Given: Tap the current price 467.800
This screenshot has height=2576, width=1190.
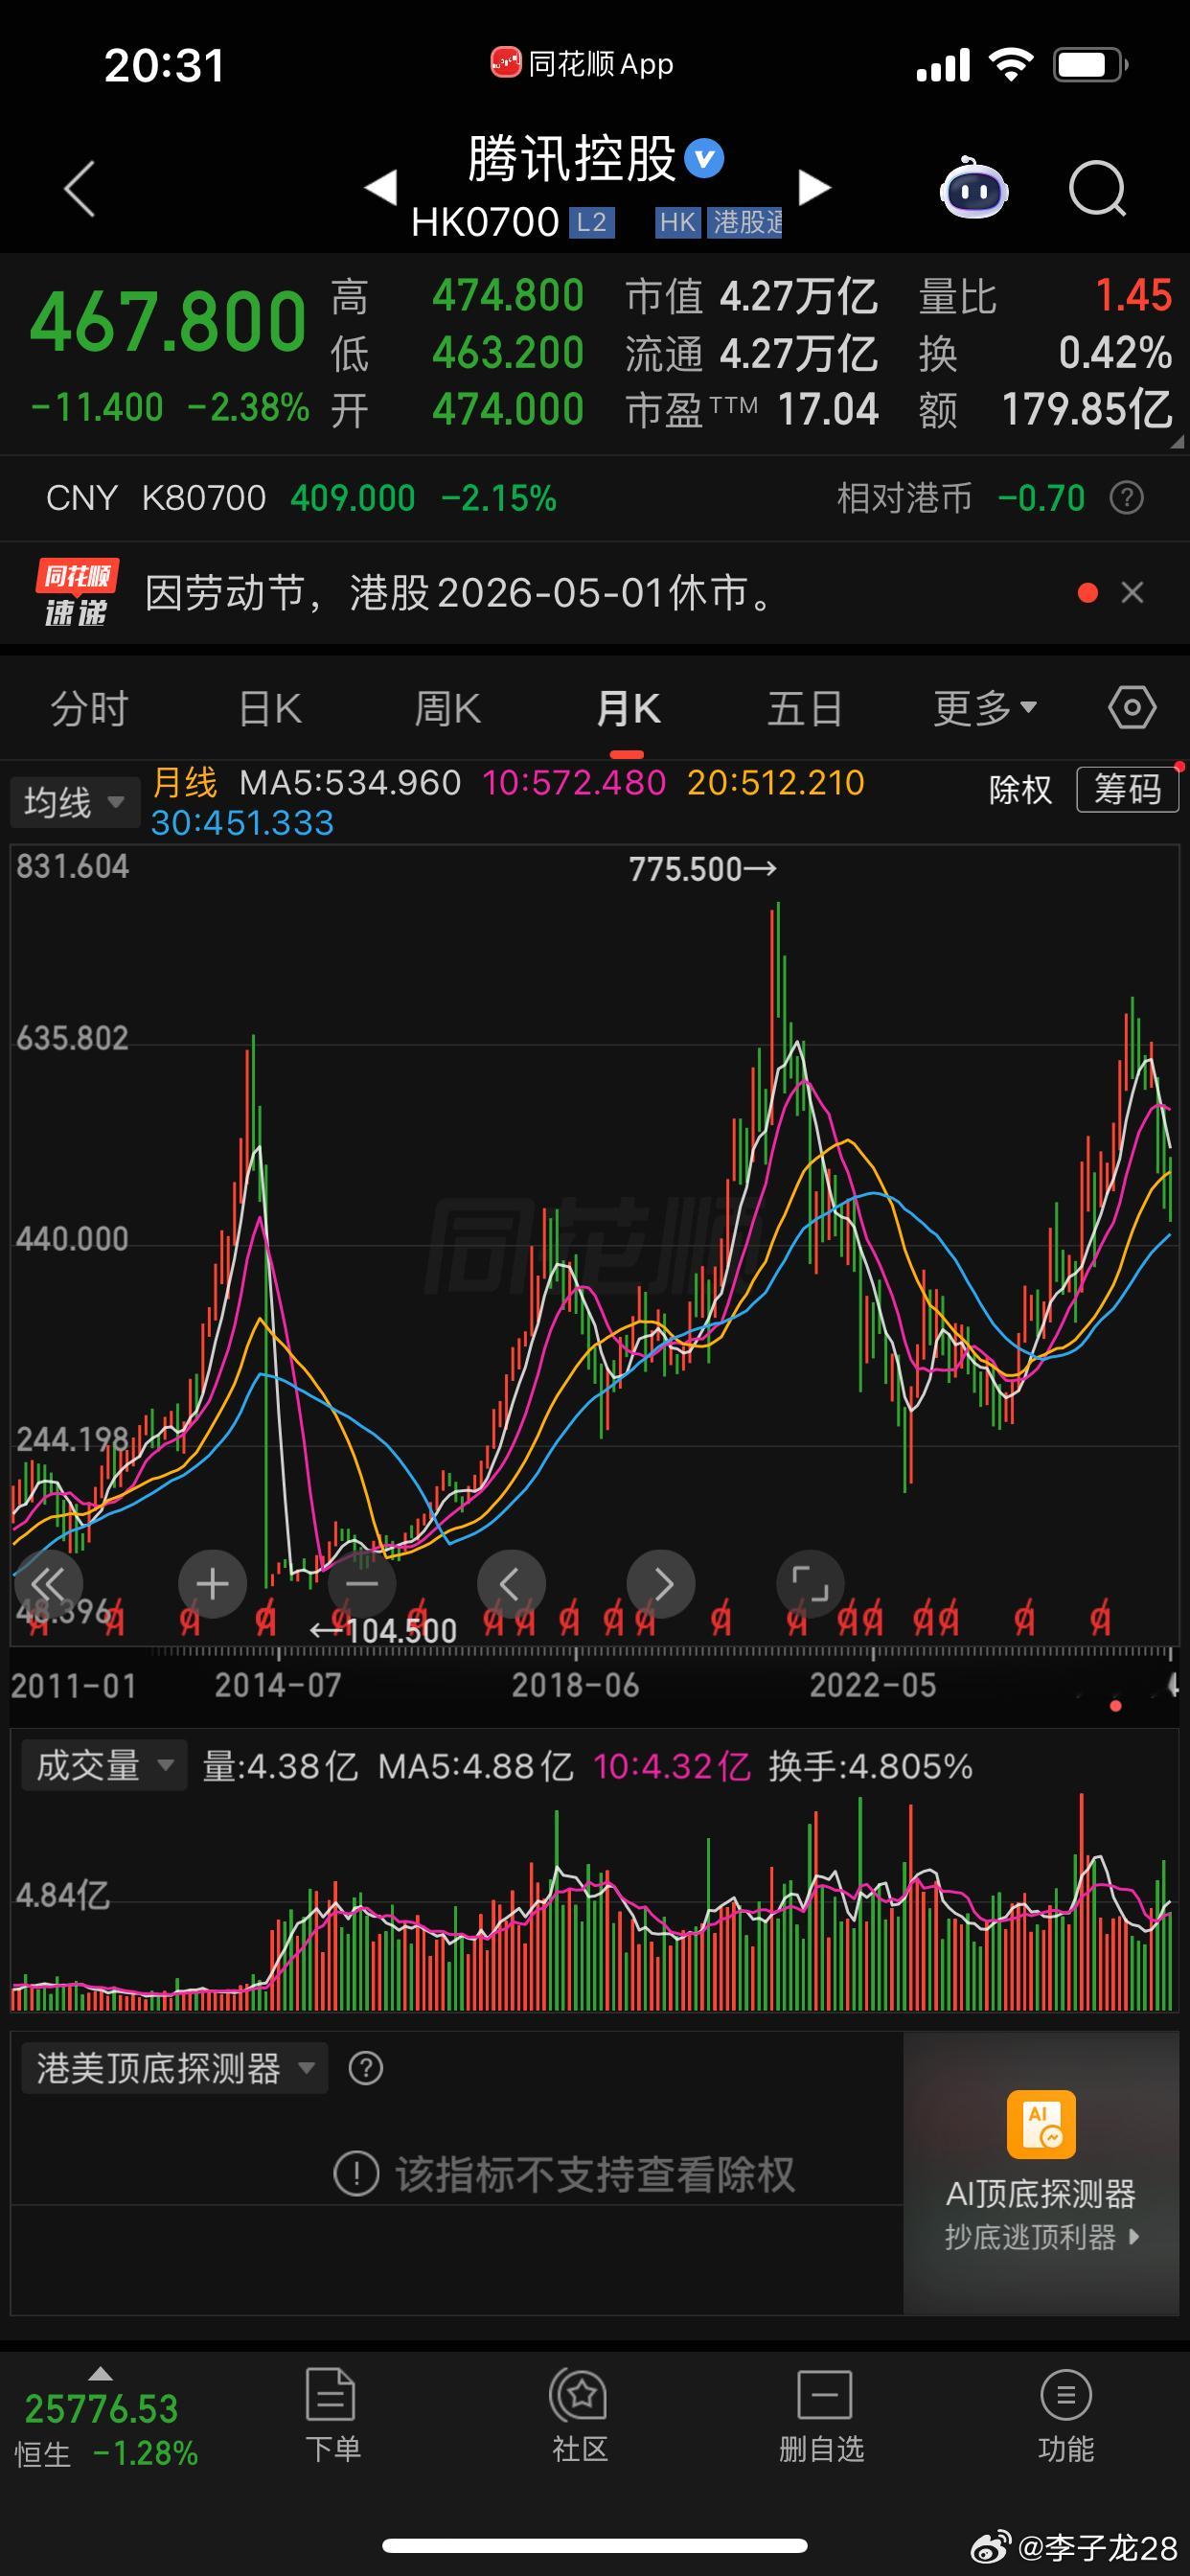Looking at the screenshot, I should click(x=168, y=322).
